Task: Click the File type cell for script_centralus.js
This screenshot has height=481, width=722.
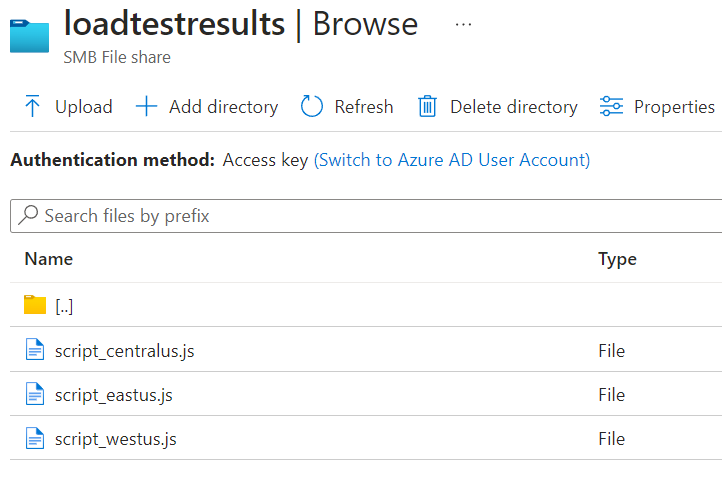Action: coord(611,351)
